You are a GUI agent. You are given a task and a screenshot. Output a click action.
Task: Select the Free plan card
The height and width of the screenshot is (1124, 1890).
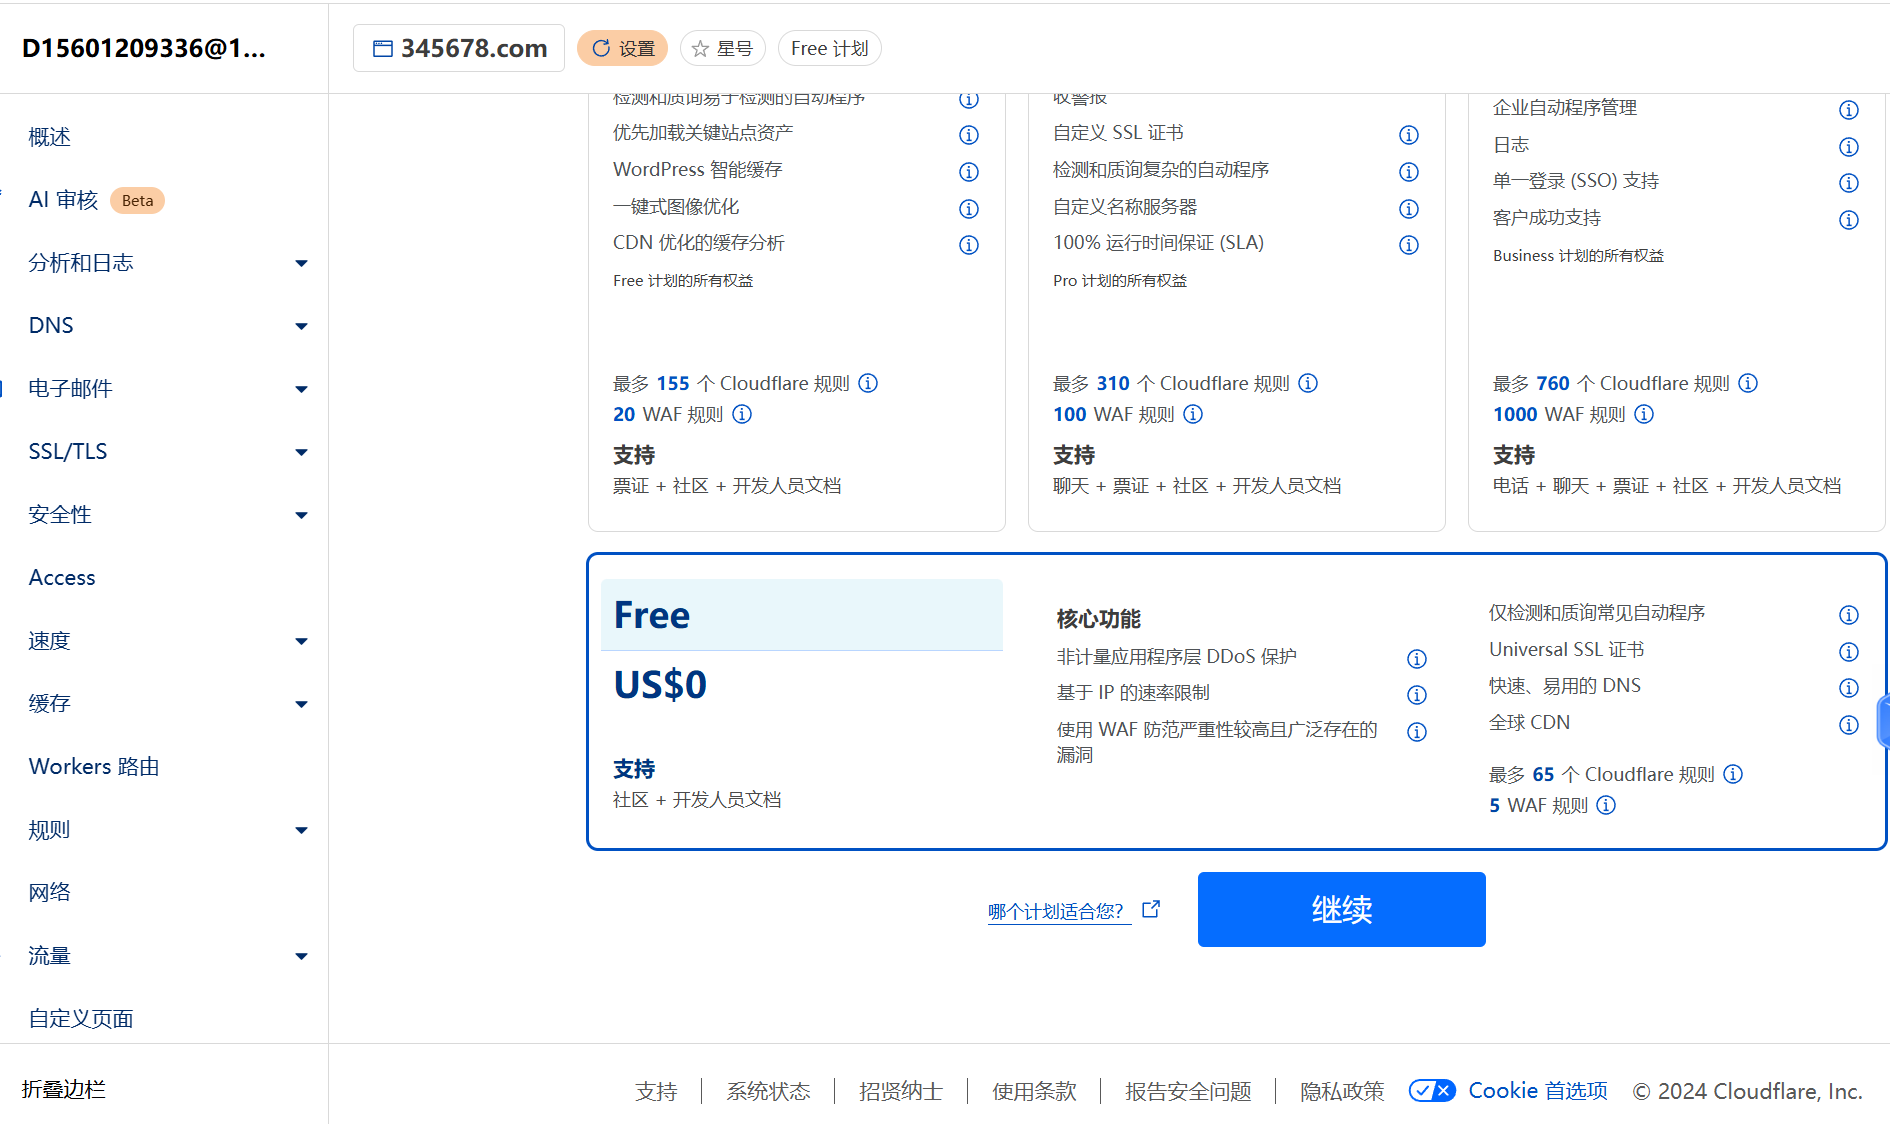1237,702
